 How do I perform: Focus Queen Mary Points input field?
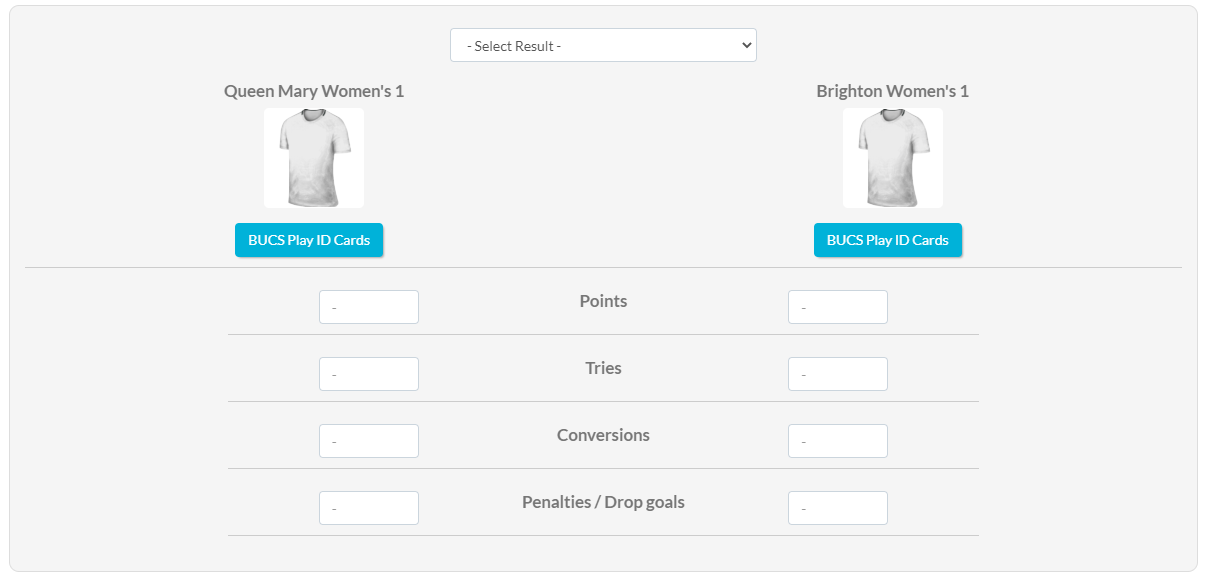click(369, 307)
